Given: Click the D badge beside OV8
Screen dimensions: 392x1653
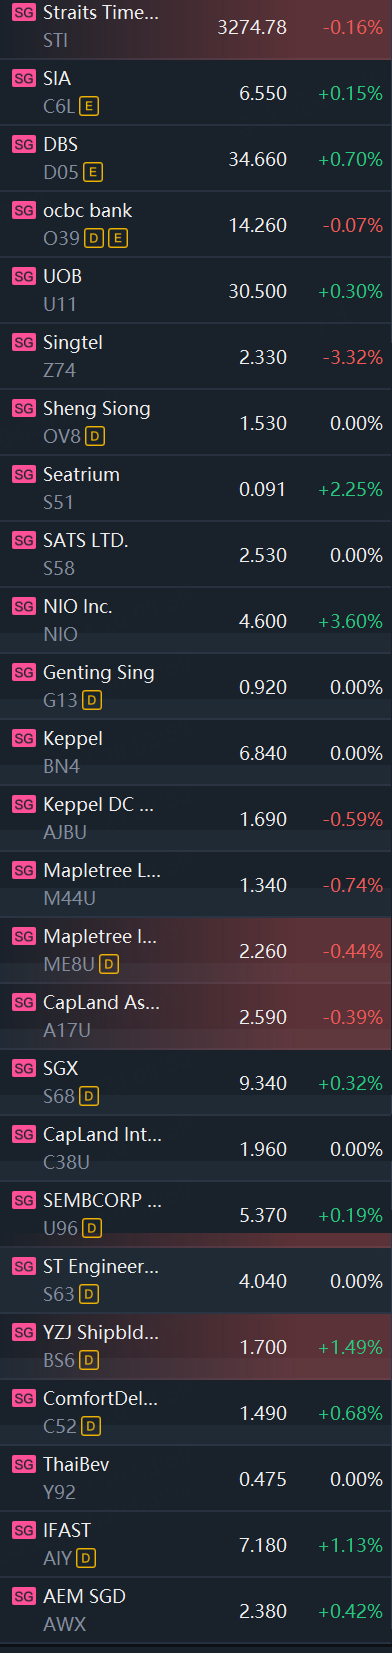Looking at the screenshot, I should tap(95, 436).
